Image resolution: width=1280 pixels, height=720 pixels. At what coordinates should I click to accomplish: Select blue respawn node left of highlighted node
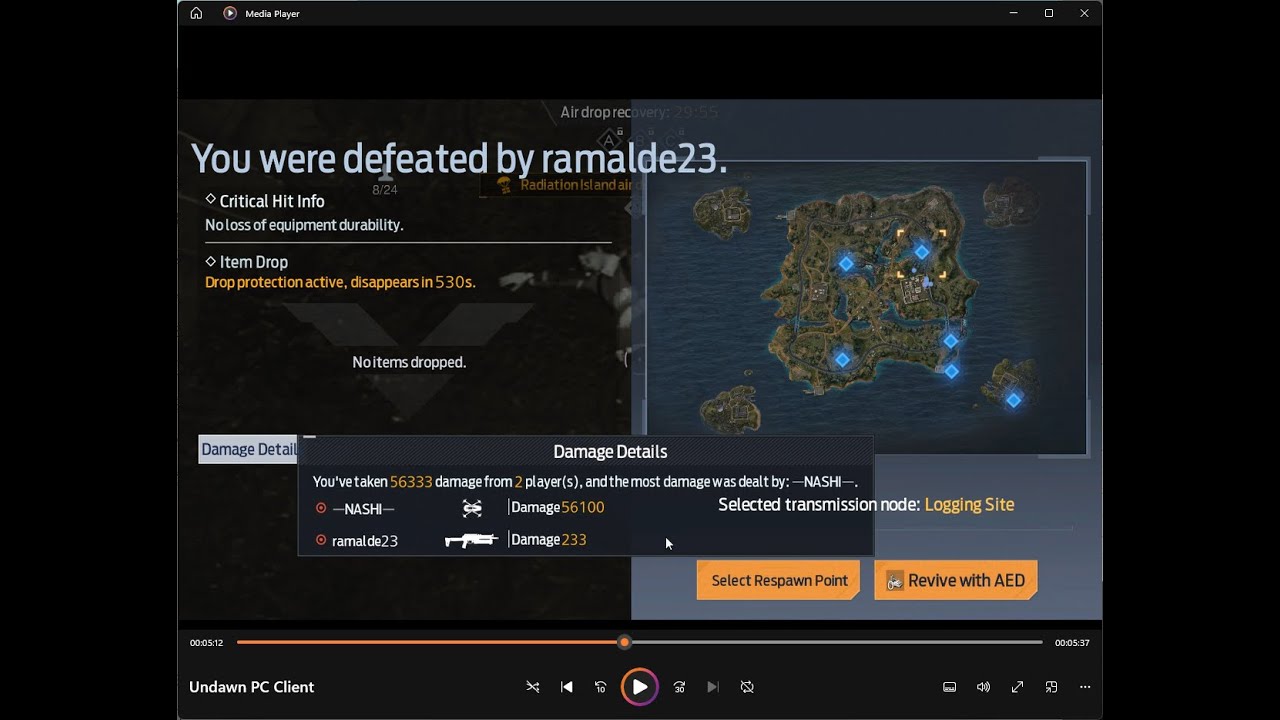(846, 264)
